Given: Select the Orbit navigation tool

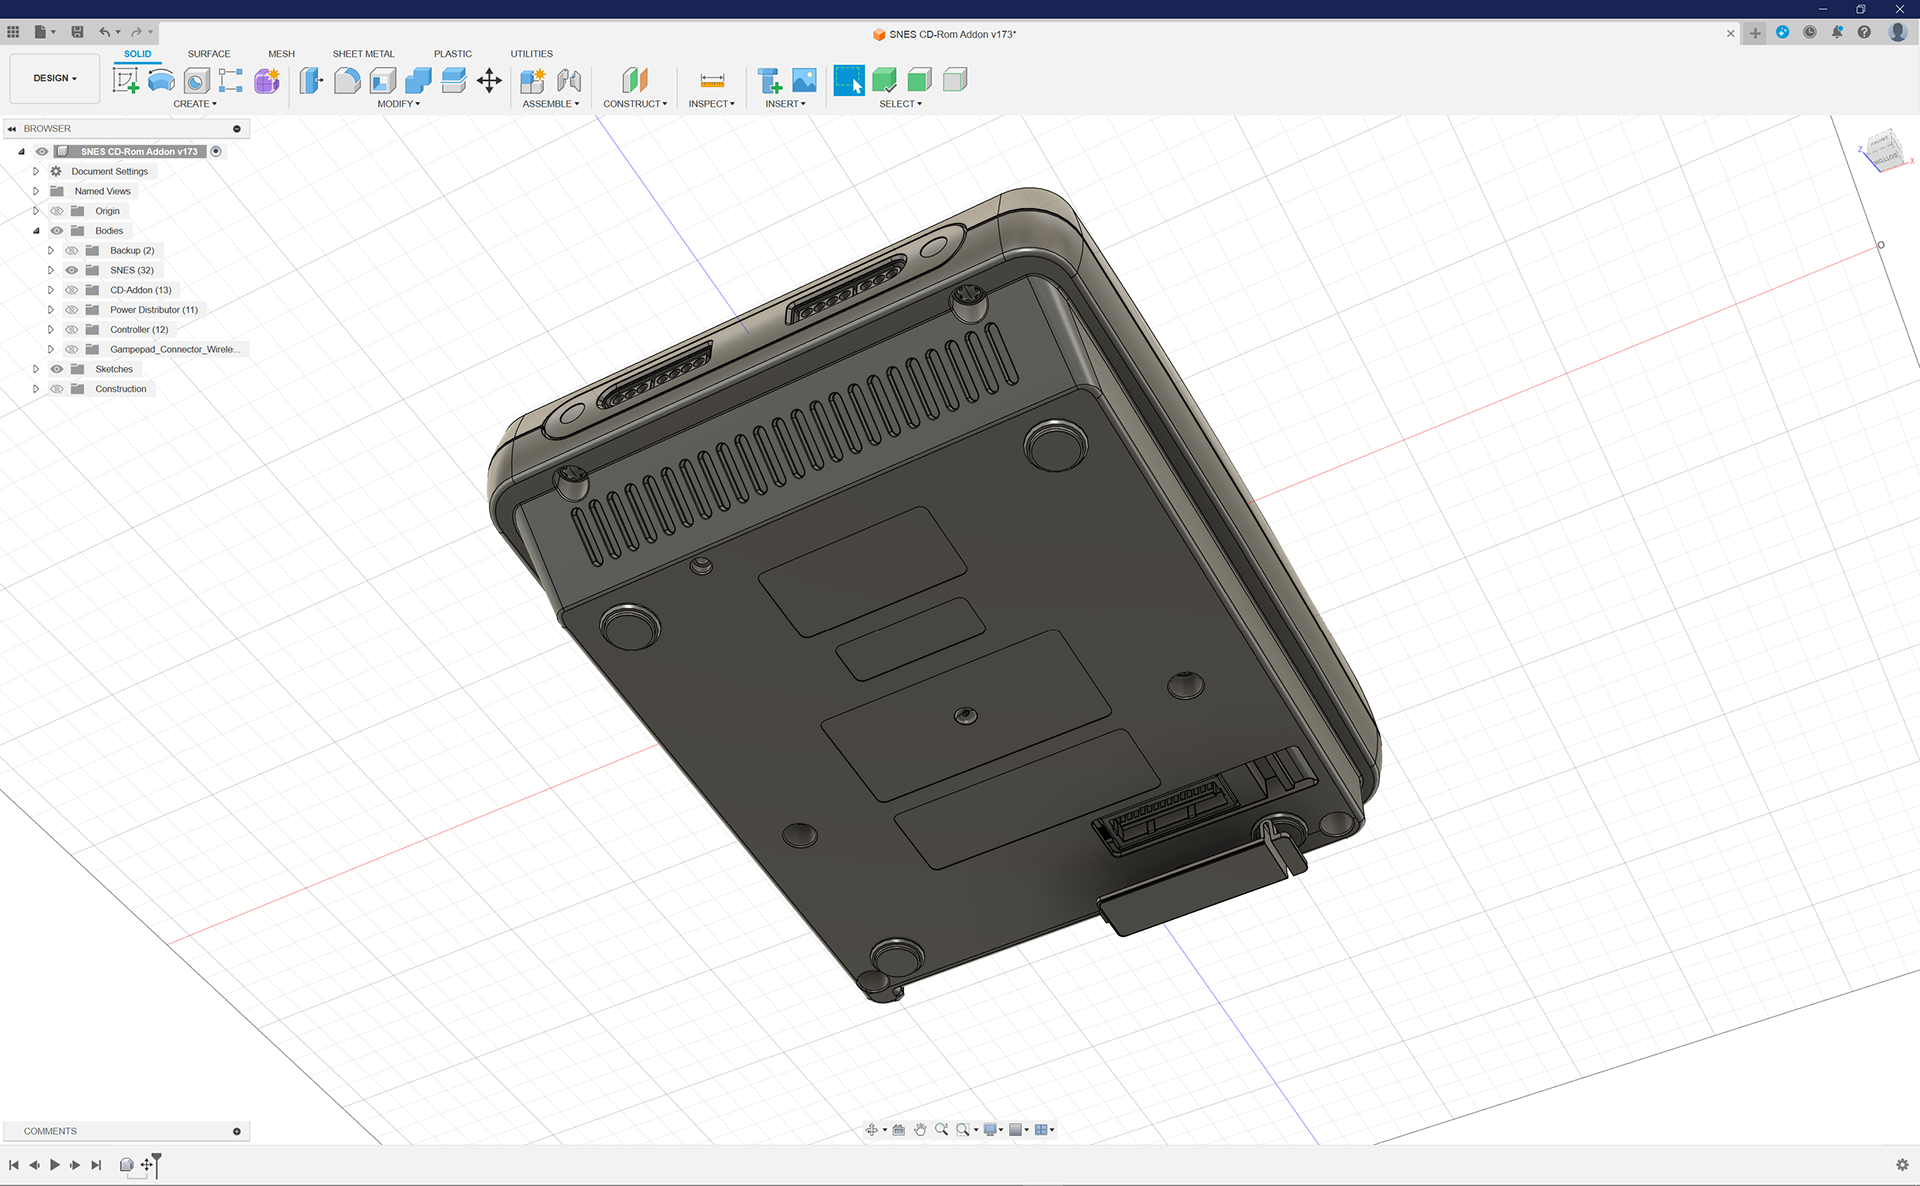Looking at the screenshot, I should [872, 1129].
